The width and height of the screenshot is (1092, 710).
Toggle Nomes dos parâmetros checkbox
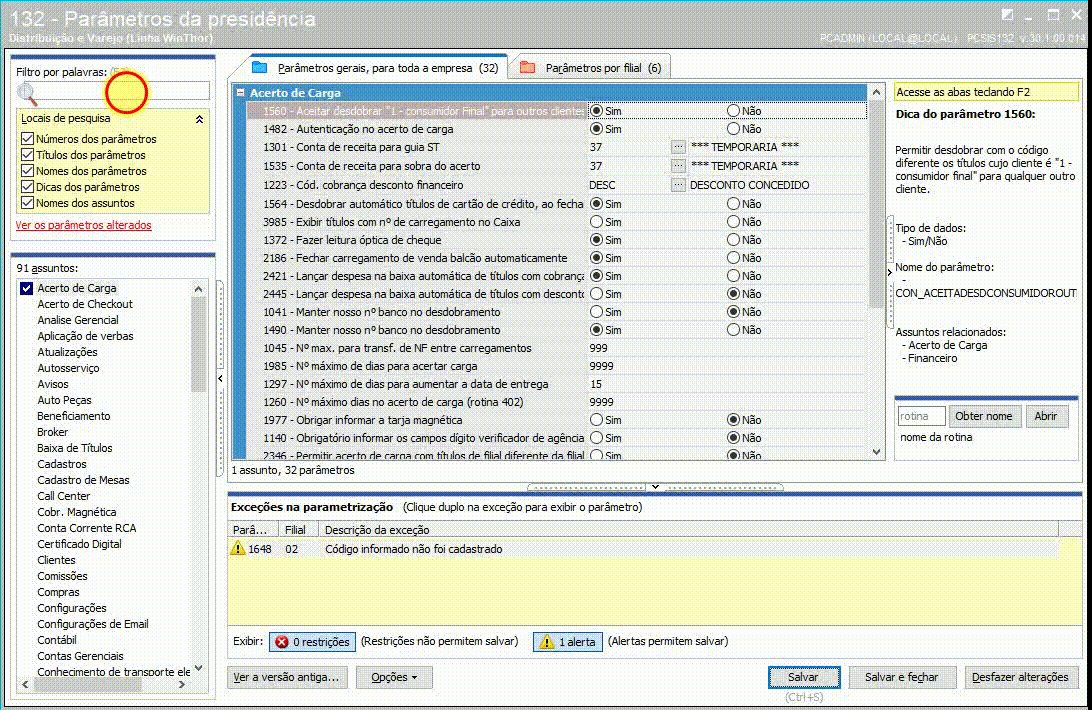(x=27, y=171)
